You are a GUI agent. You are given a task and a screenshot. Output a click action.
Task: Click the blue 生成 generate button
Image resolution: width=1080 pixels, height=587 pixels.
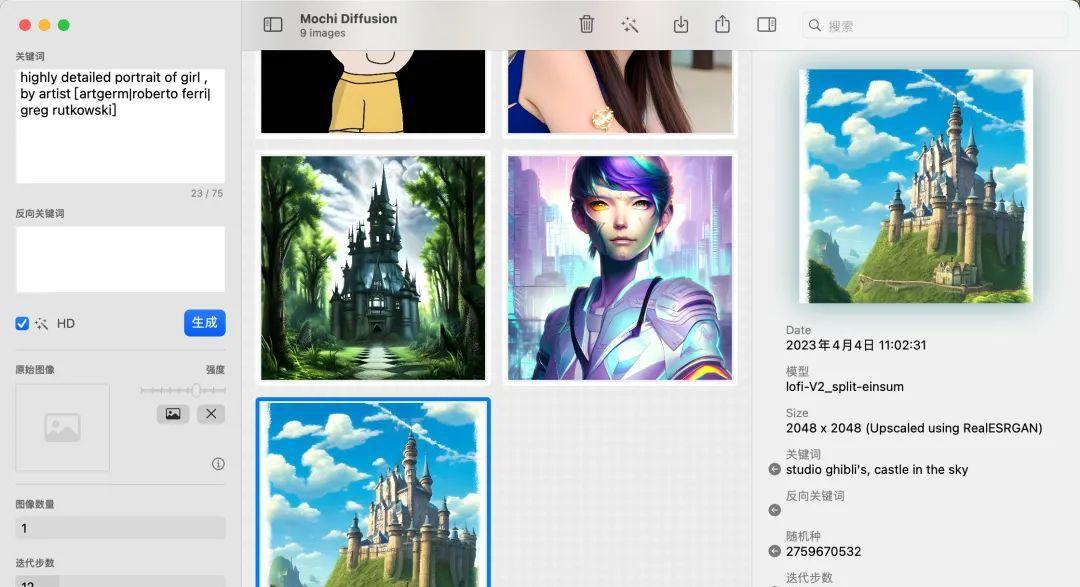pos(205,322)
